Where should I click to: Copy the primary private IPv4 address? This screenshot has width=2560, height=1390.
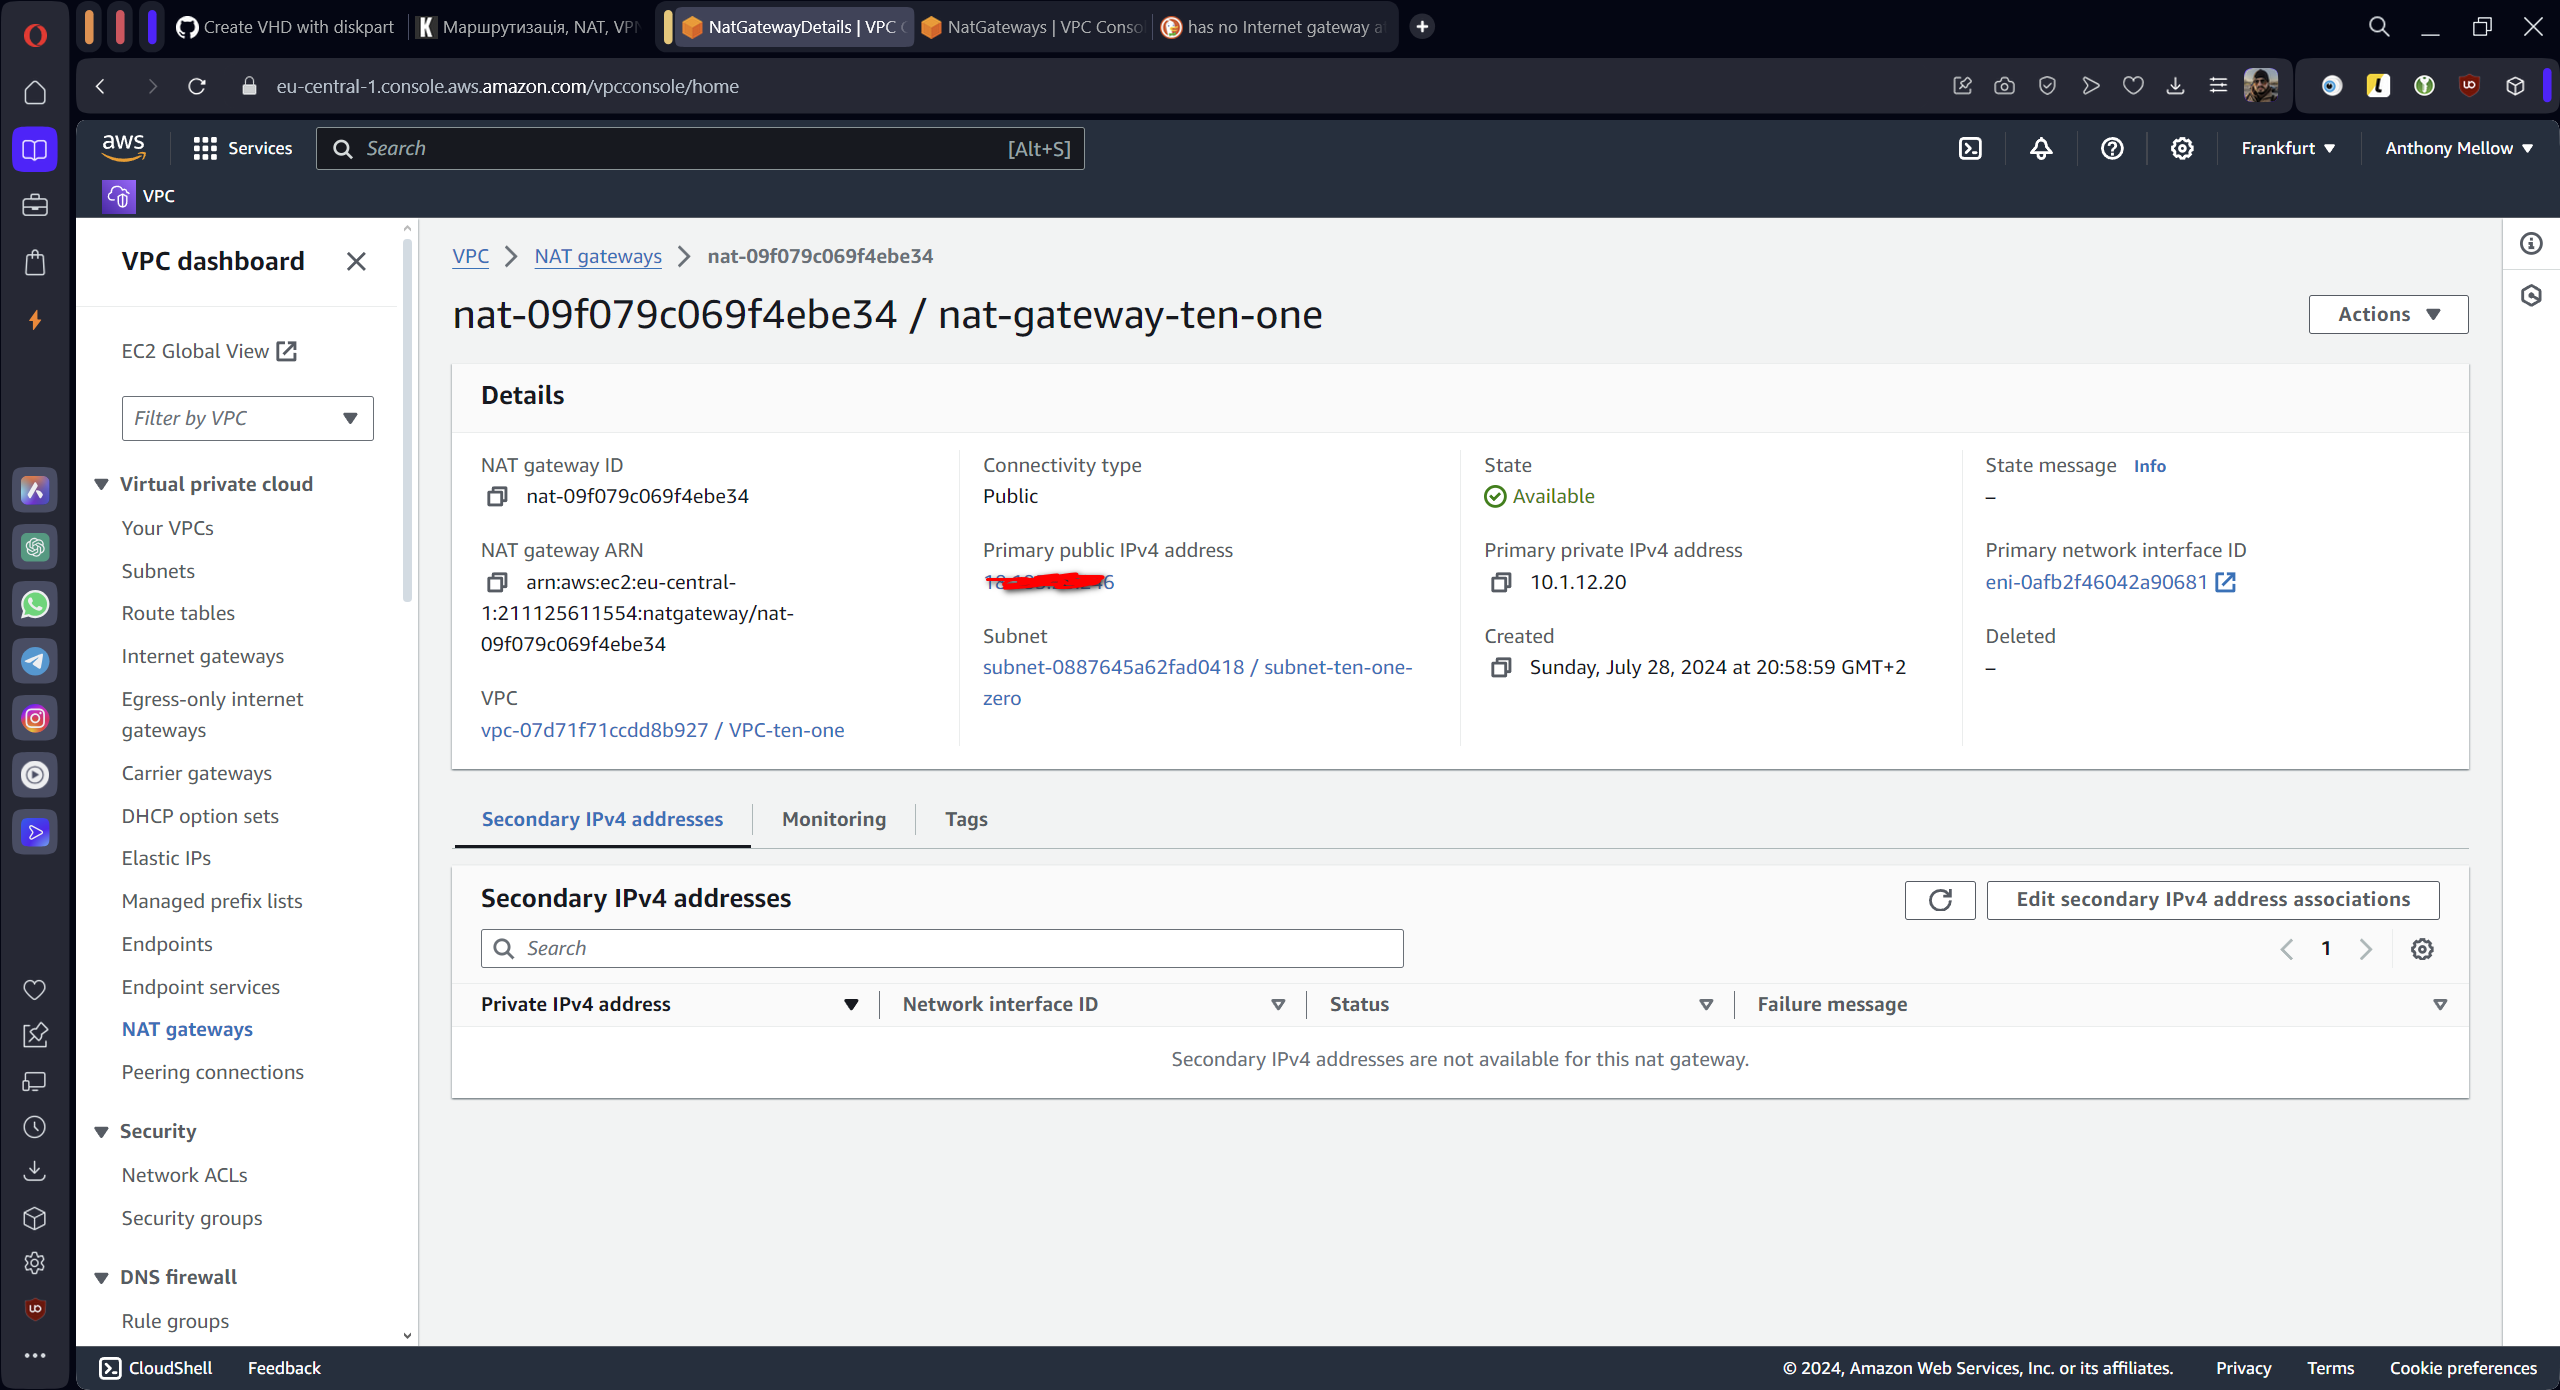pos(1501,582)
